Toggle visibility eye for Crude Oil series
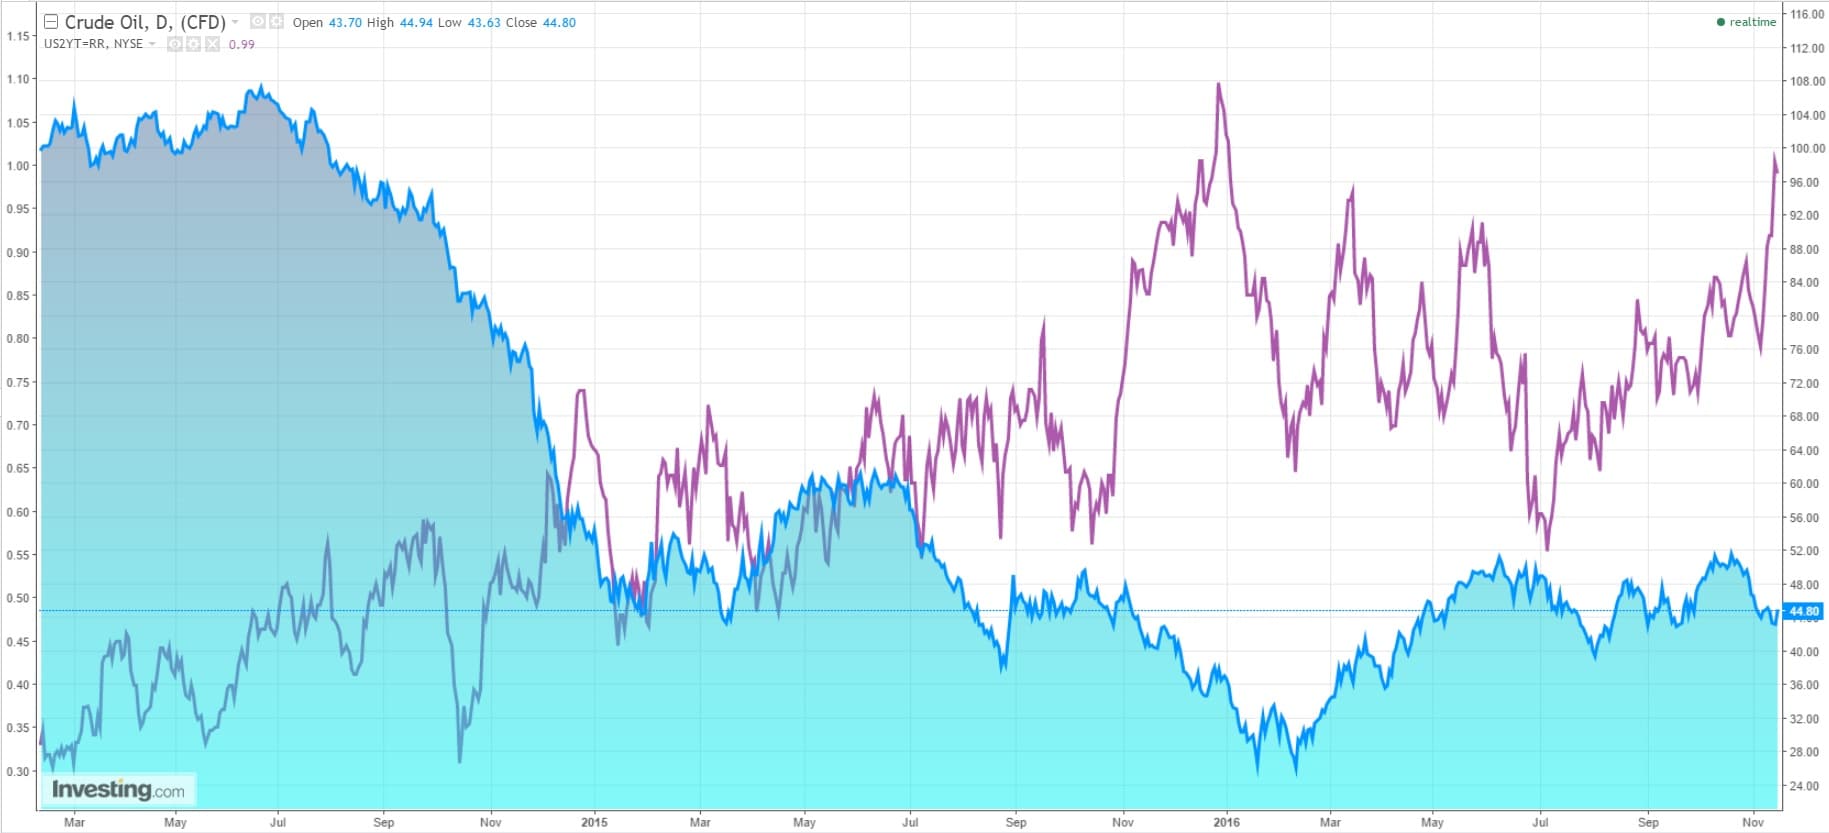This screenshot has width=1829, height=833. (257, 21)
